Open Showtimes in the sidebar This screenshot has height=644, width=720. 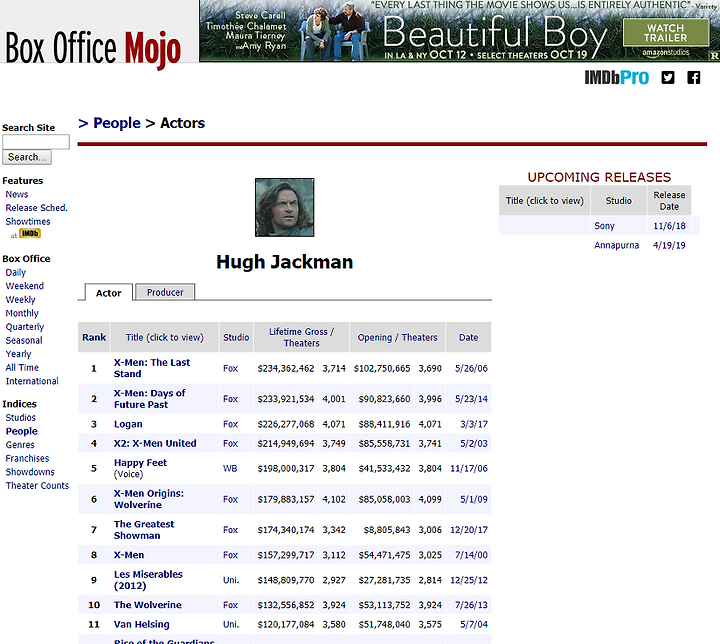tap(28, 221)
